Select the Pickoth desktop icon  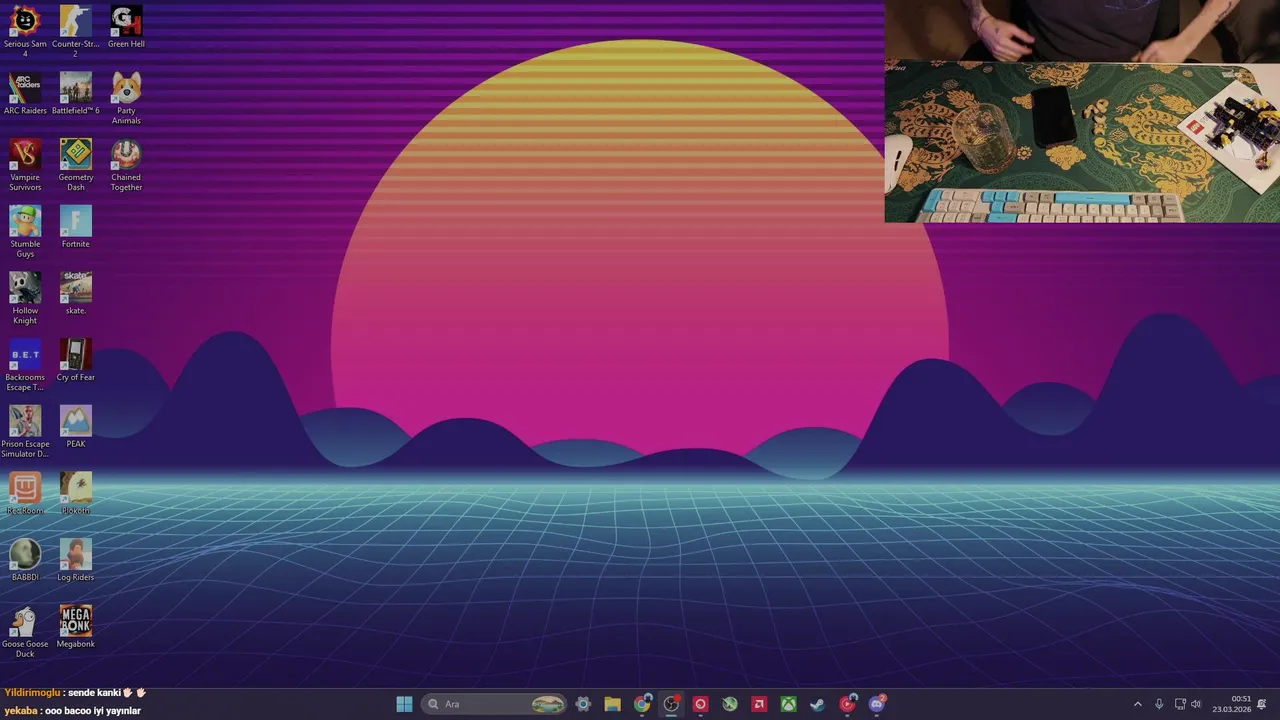point(75,494)
